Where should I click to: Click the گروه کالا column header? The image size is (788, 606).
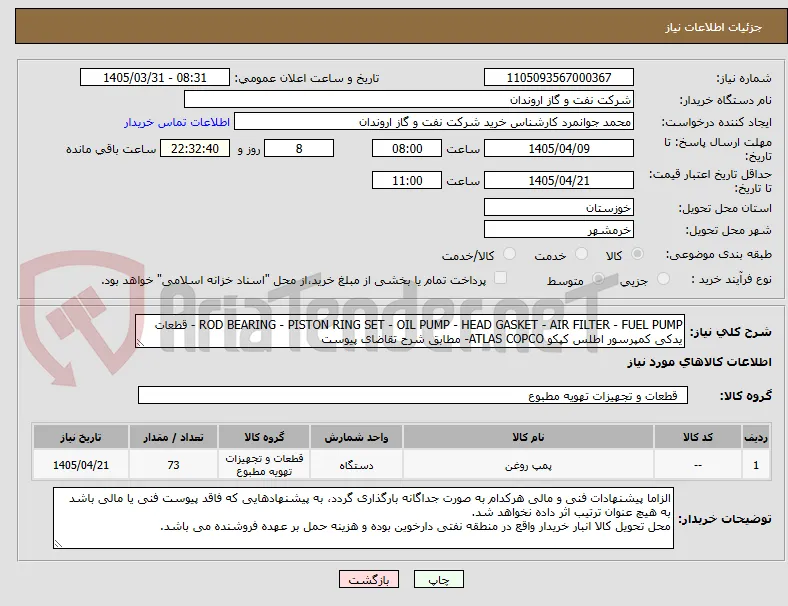point(264,437)
